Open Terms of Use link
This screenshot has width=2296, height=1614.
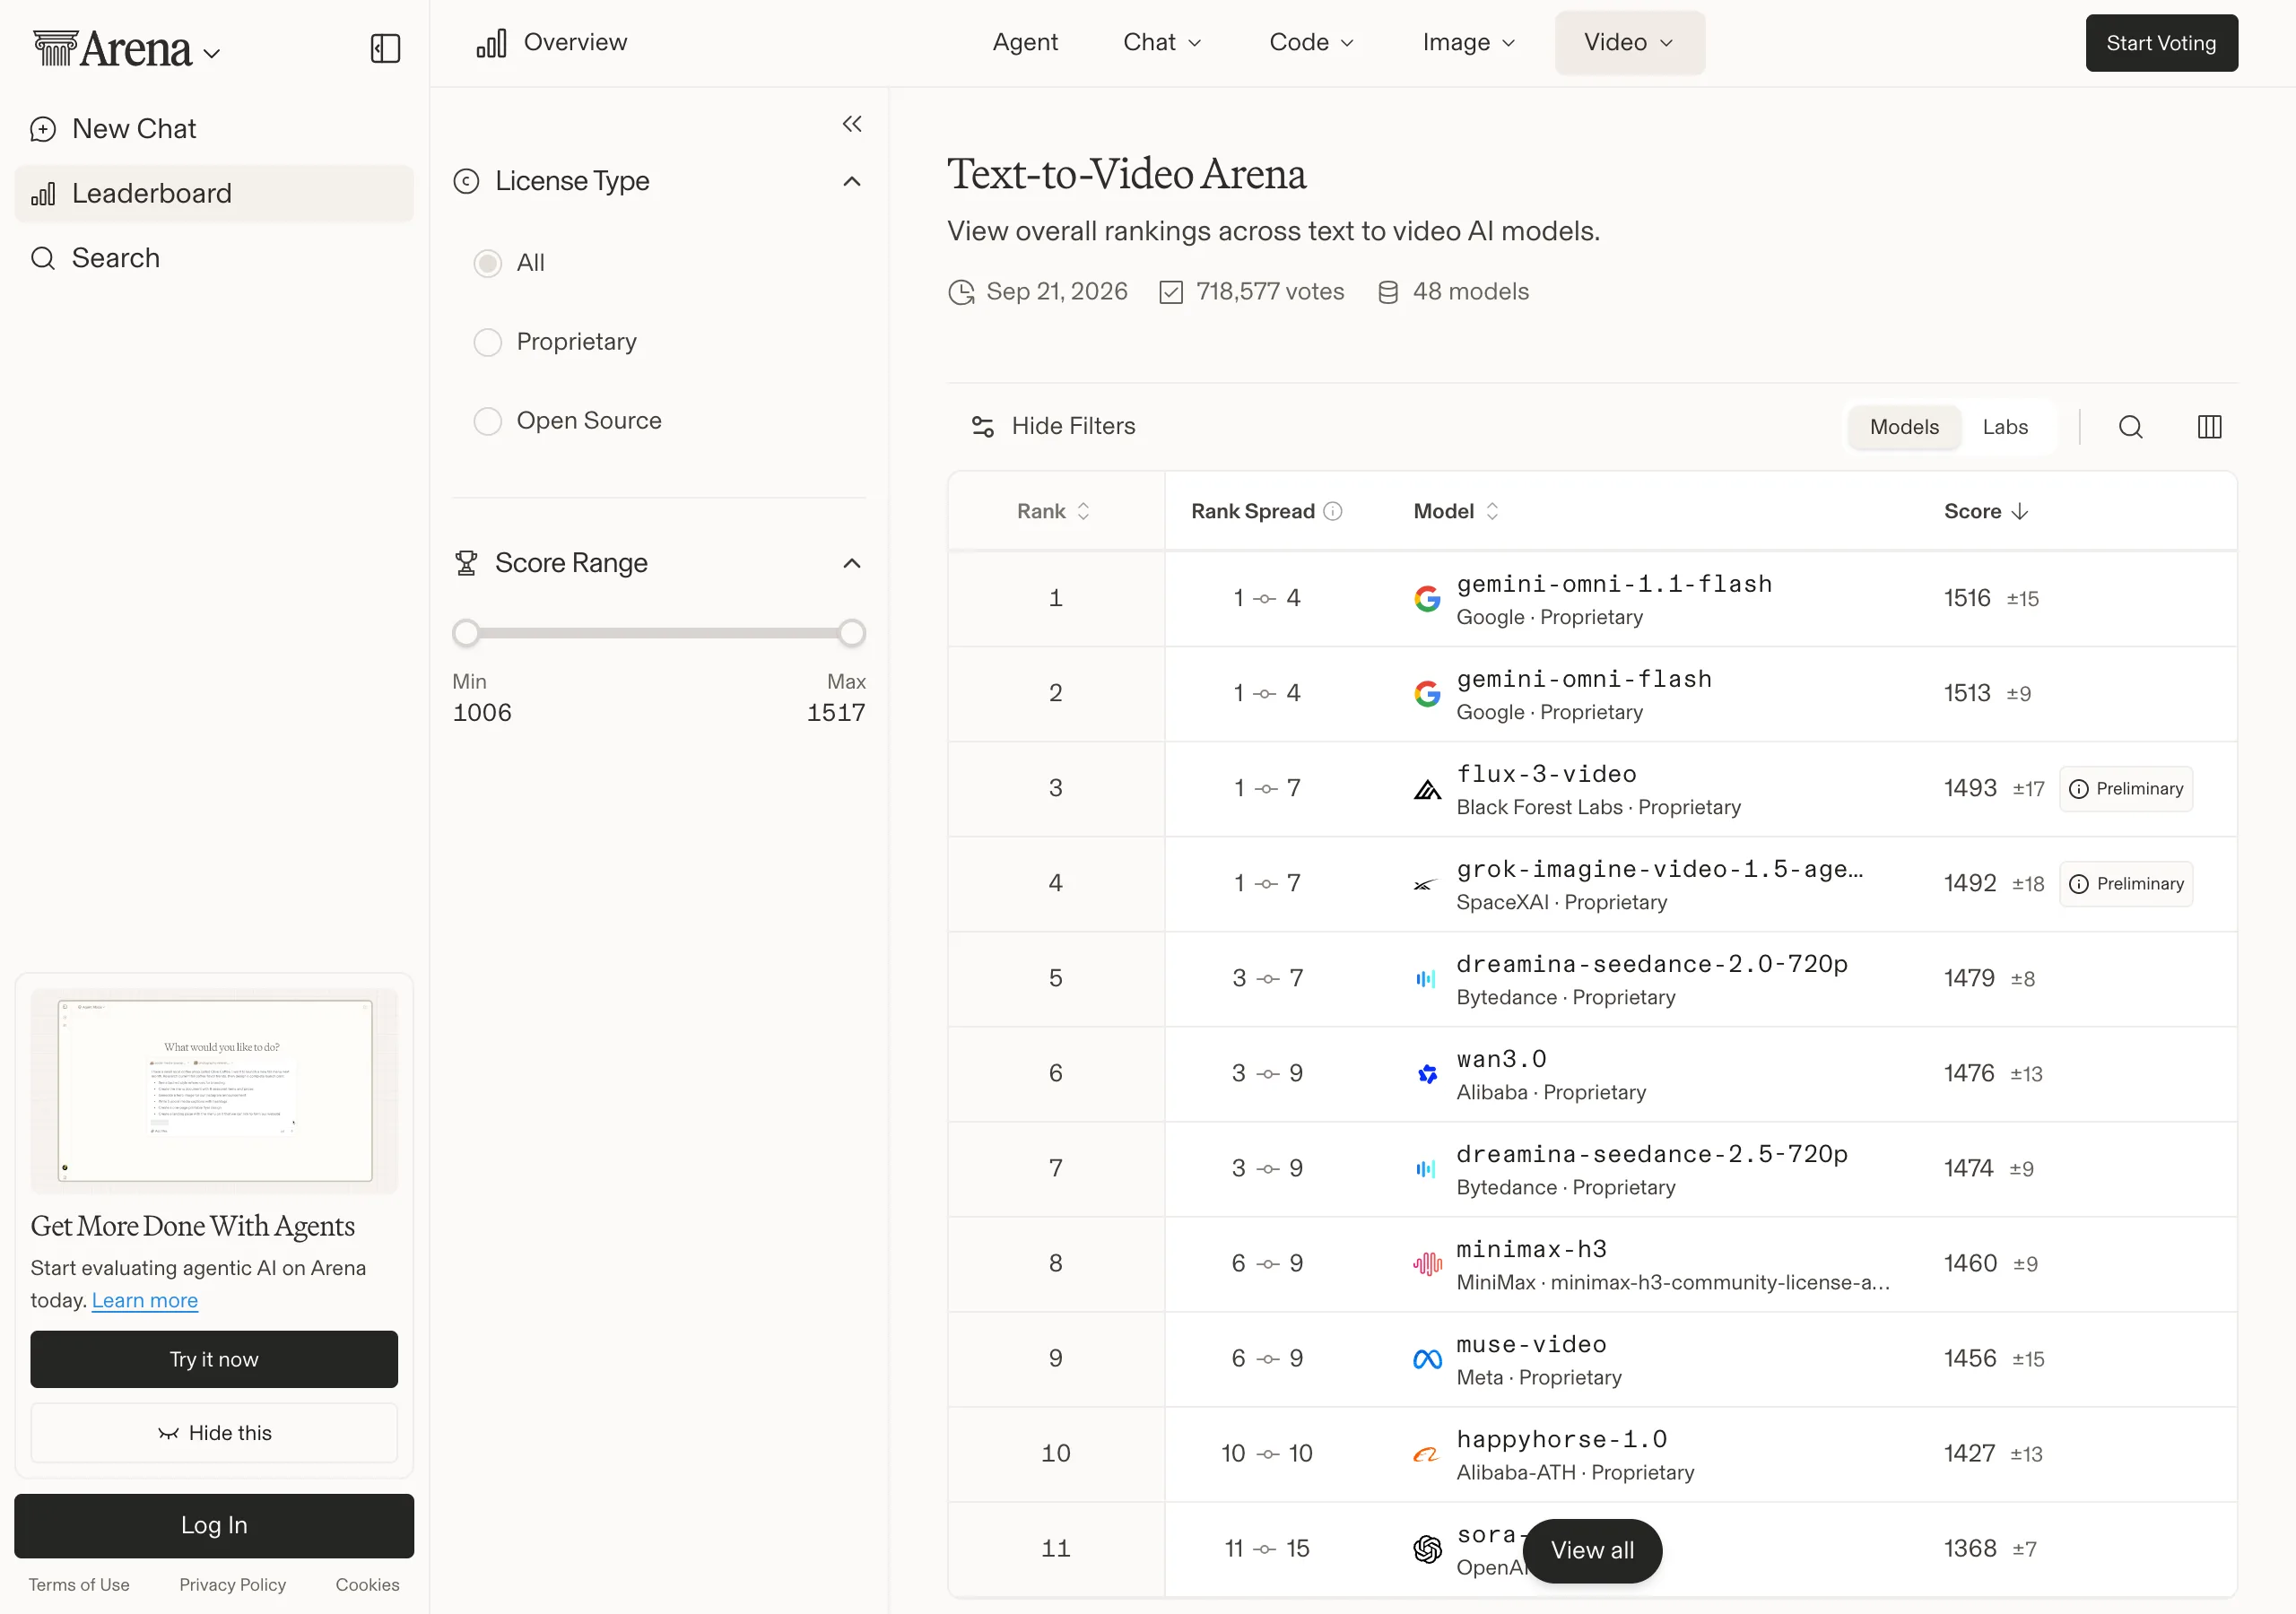[x=79, y=1585]
